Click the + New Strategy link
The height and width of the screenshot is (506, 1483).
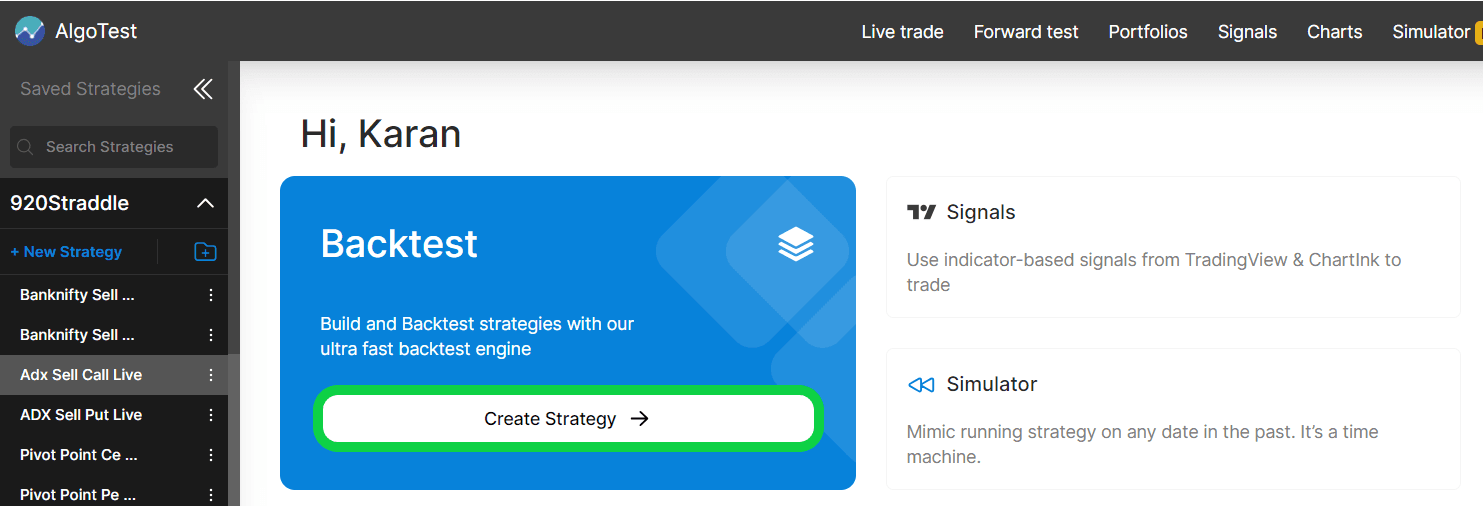[66, 252]
